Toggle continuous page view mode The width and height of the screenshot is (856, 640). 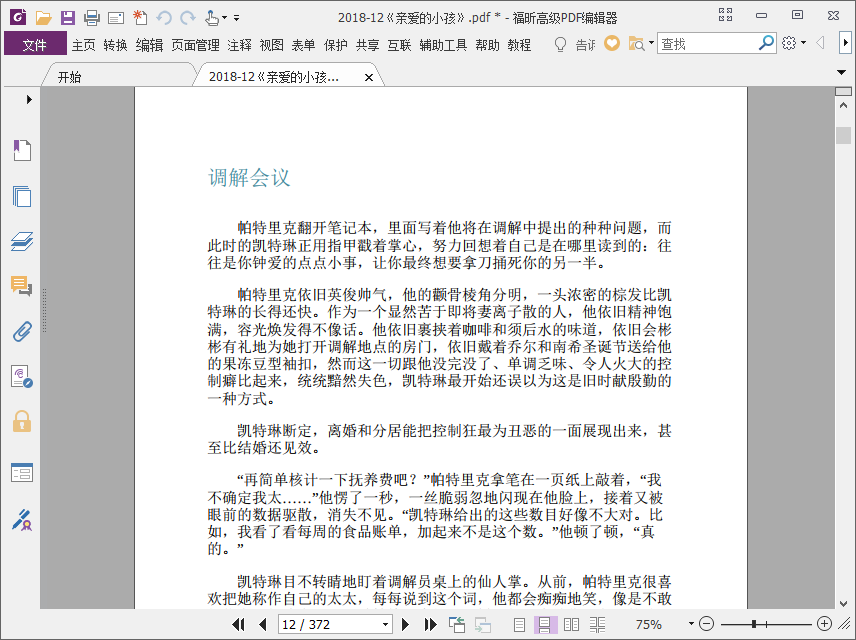(545, 624)
